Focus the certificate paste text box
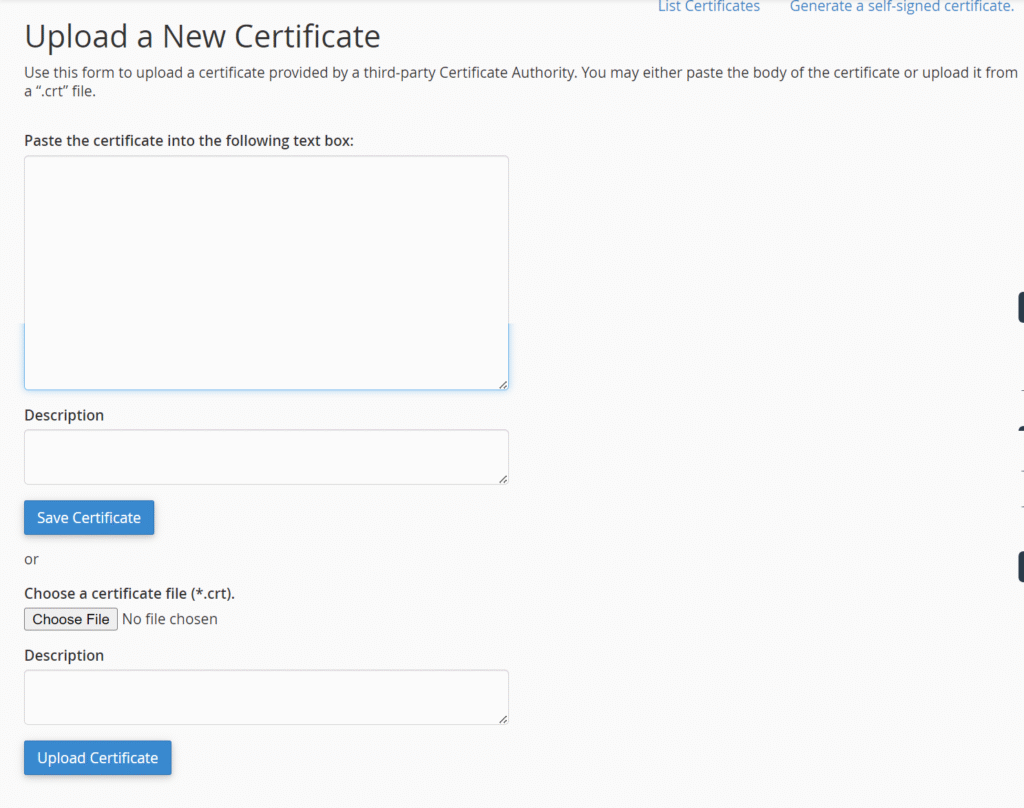This screenshot has width=1024, height=808. coord(266,272)
